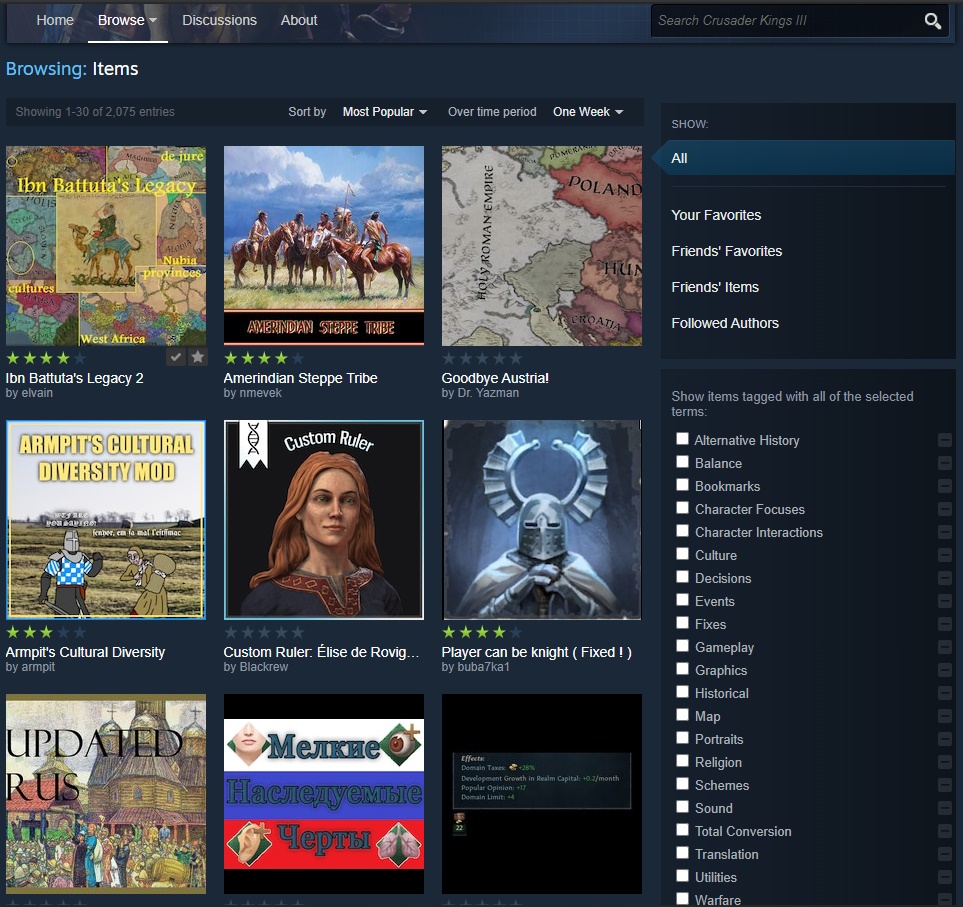Select the All filter in Show panel
Viewport: 963px width, 907px height.
805,158
